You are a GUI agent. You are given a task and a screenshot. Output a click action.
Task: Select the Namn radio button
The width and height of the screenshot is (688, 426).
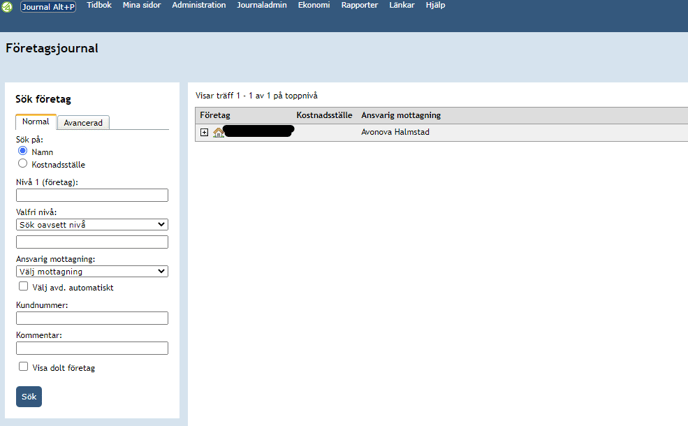click(23, 151)
